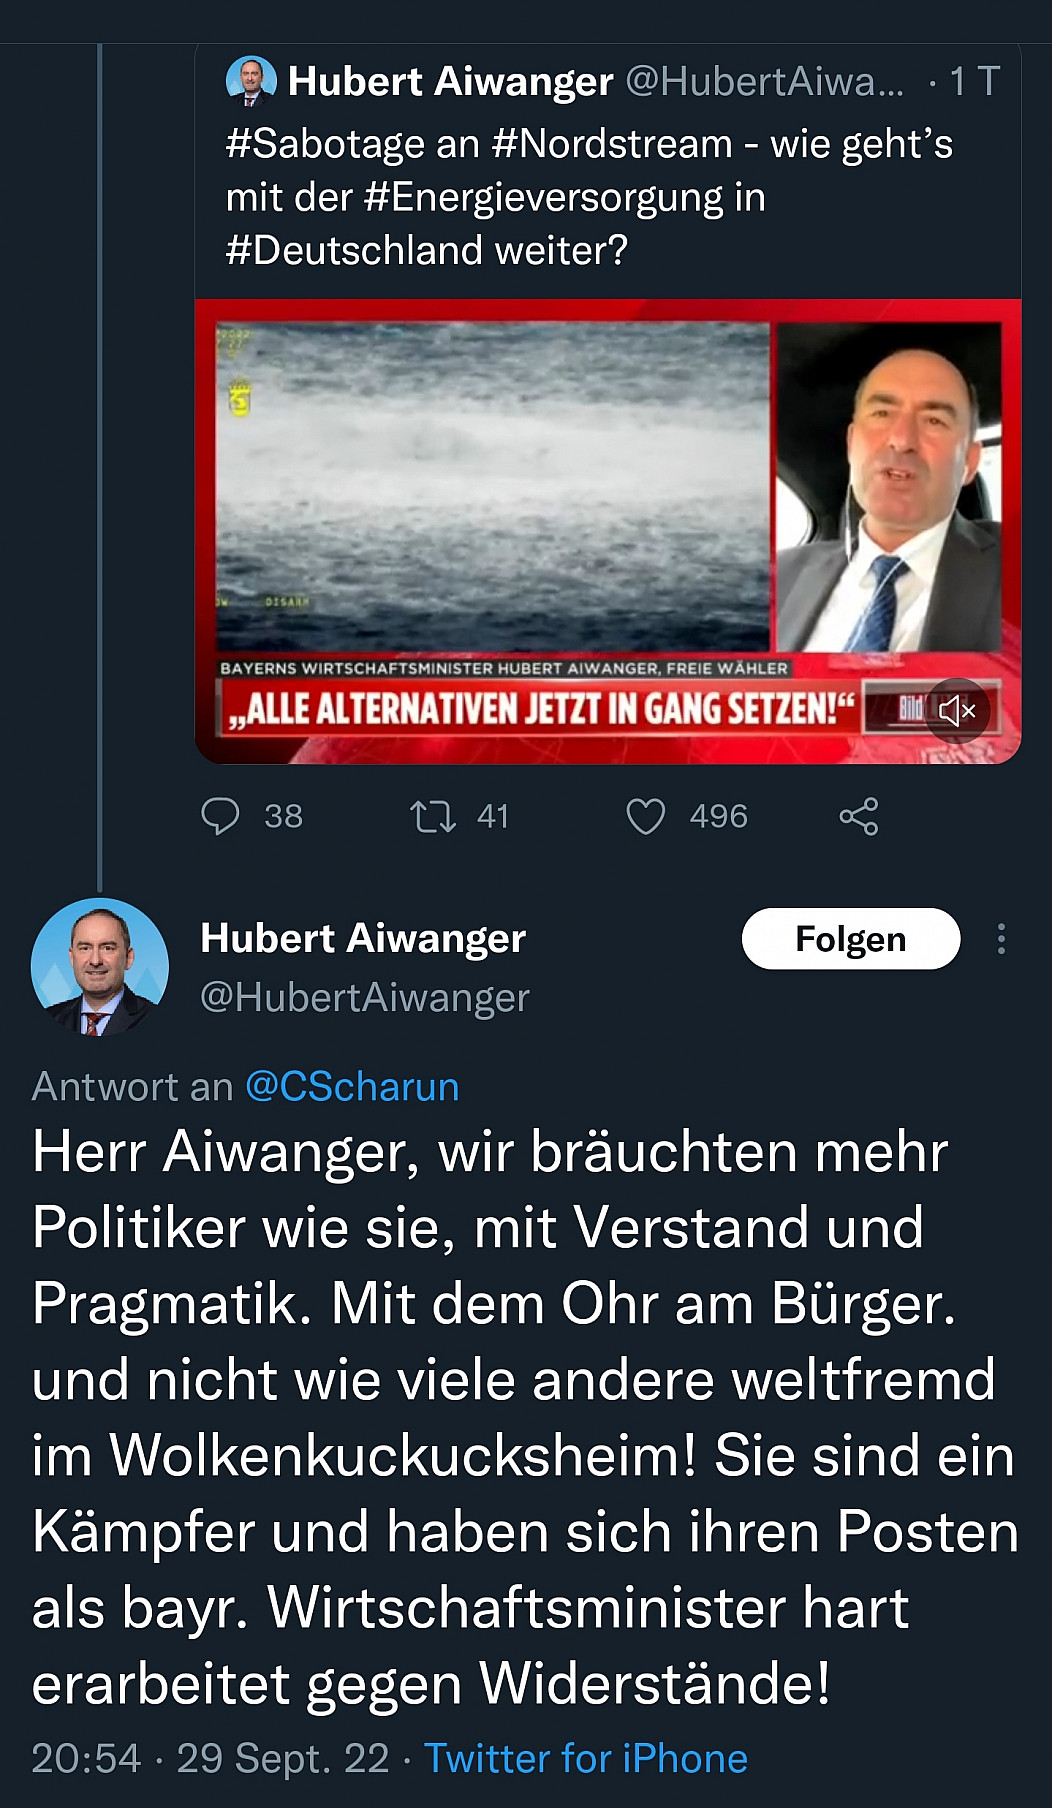Viewport: 1052px width, 1808px height.
Task: Tap the 496 likes count
Action: tap(718, 816)
